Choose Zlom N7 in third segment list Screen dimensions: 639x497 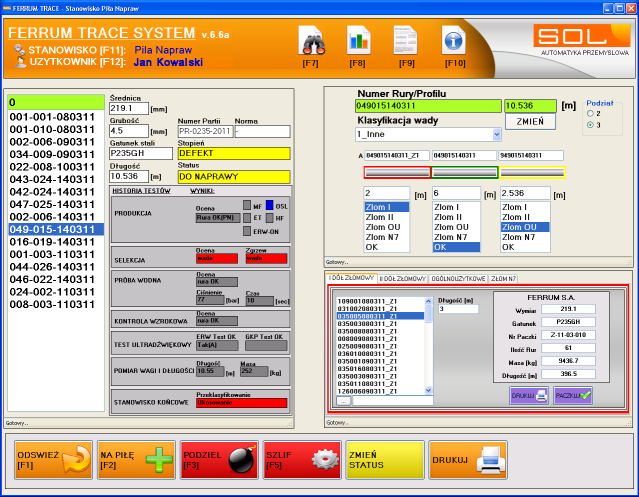(x=525, y=237)
